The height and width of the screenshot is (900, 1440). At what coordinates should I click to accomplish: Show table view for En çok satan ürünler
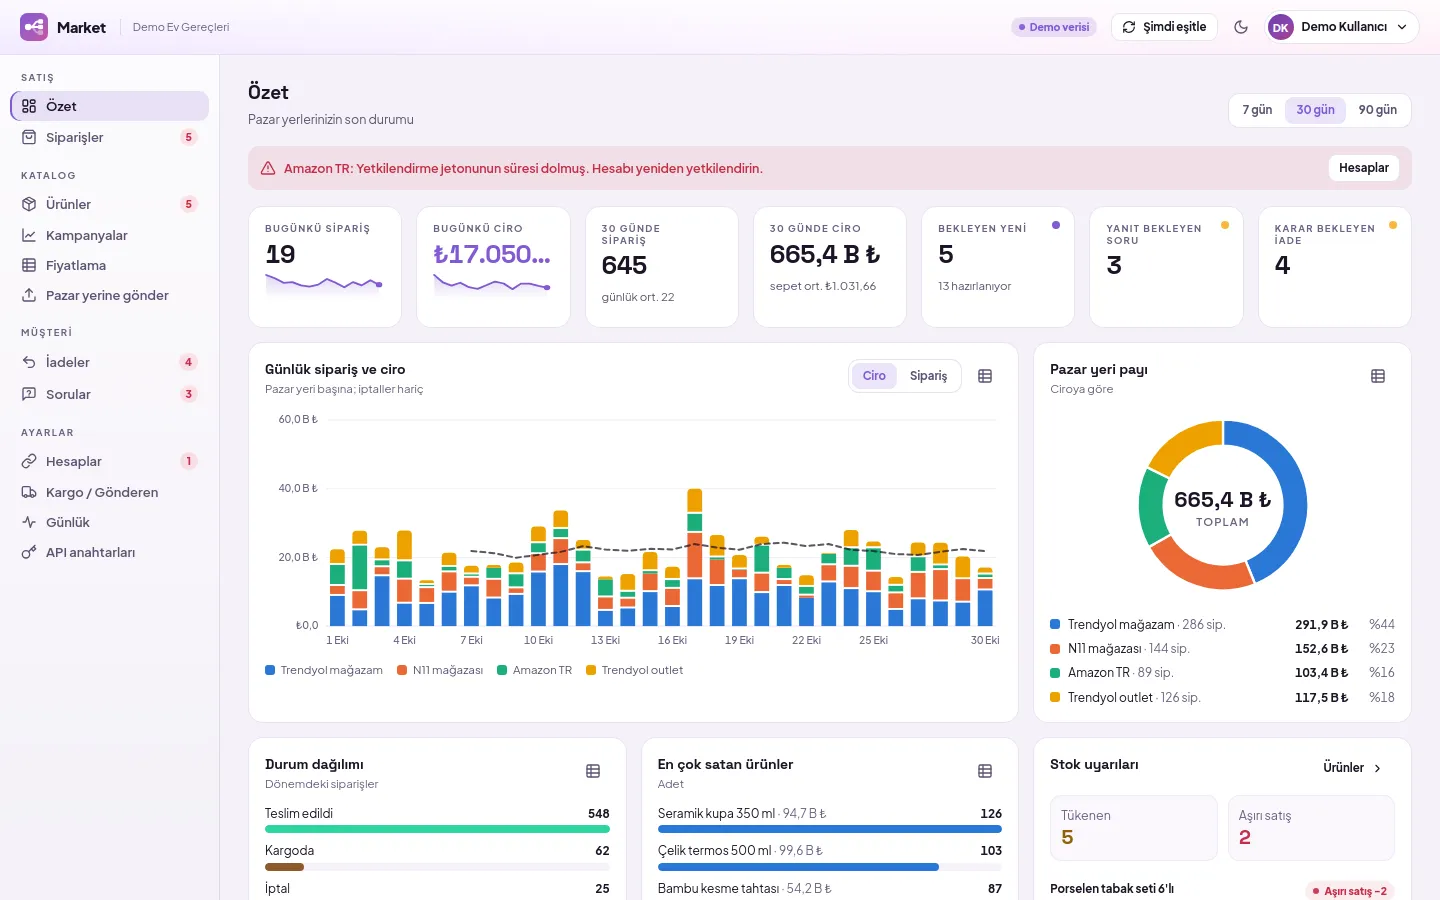pos(985,771)
